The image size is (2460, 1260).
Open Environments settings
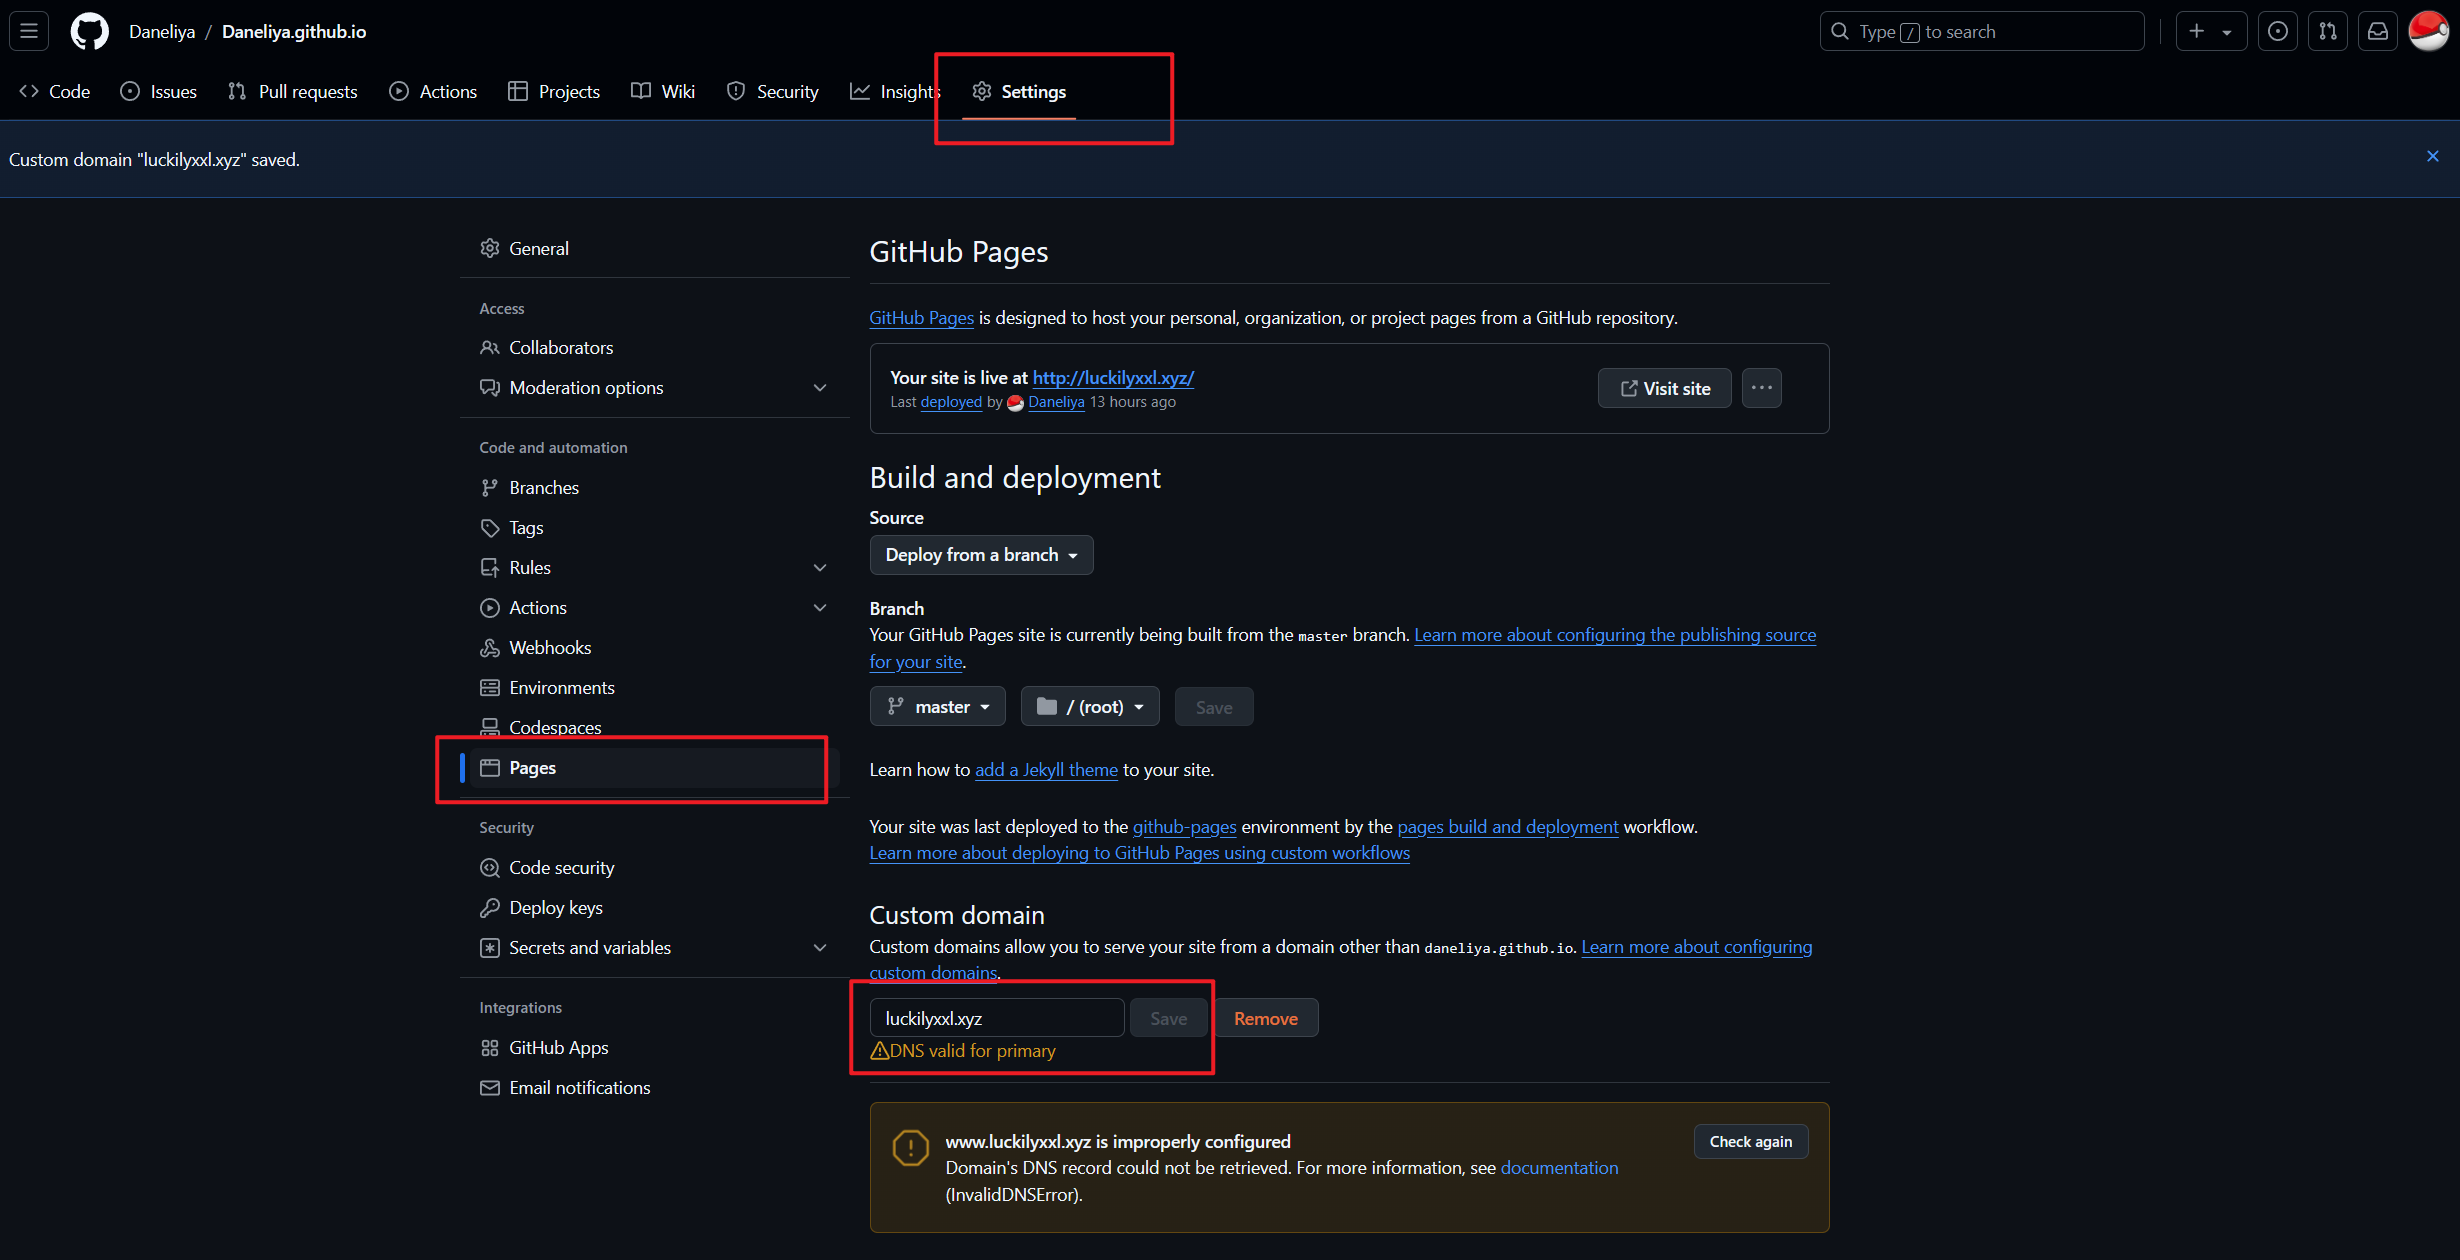[x=655, y=687]
